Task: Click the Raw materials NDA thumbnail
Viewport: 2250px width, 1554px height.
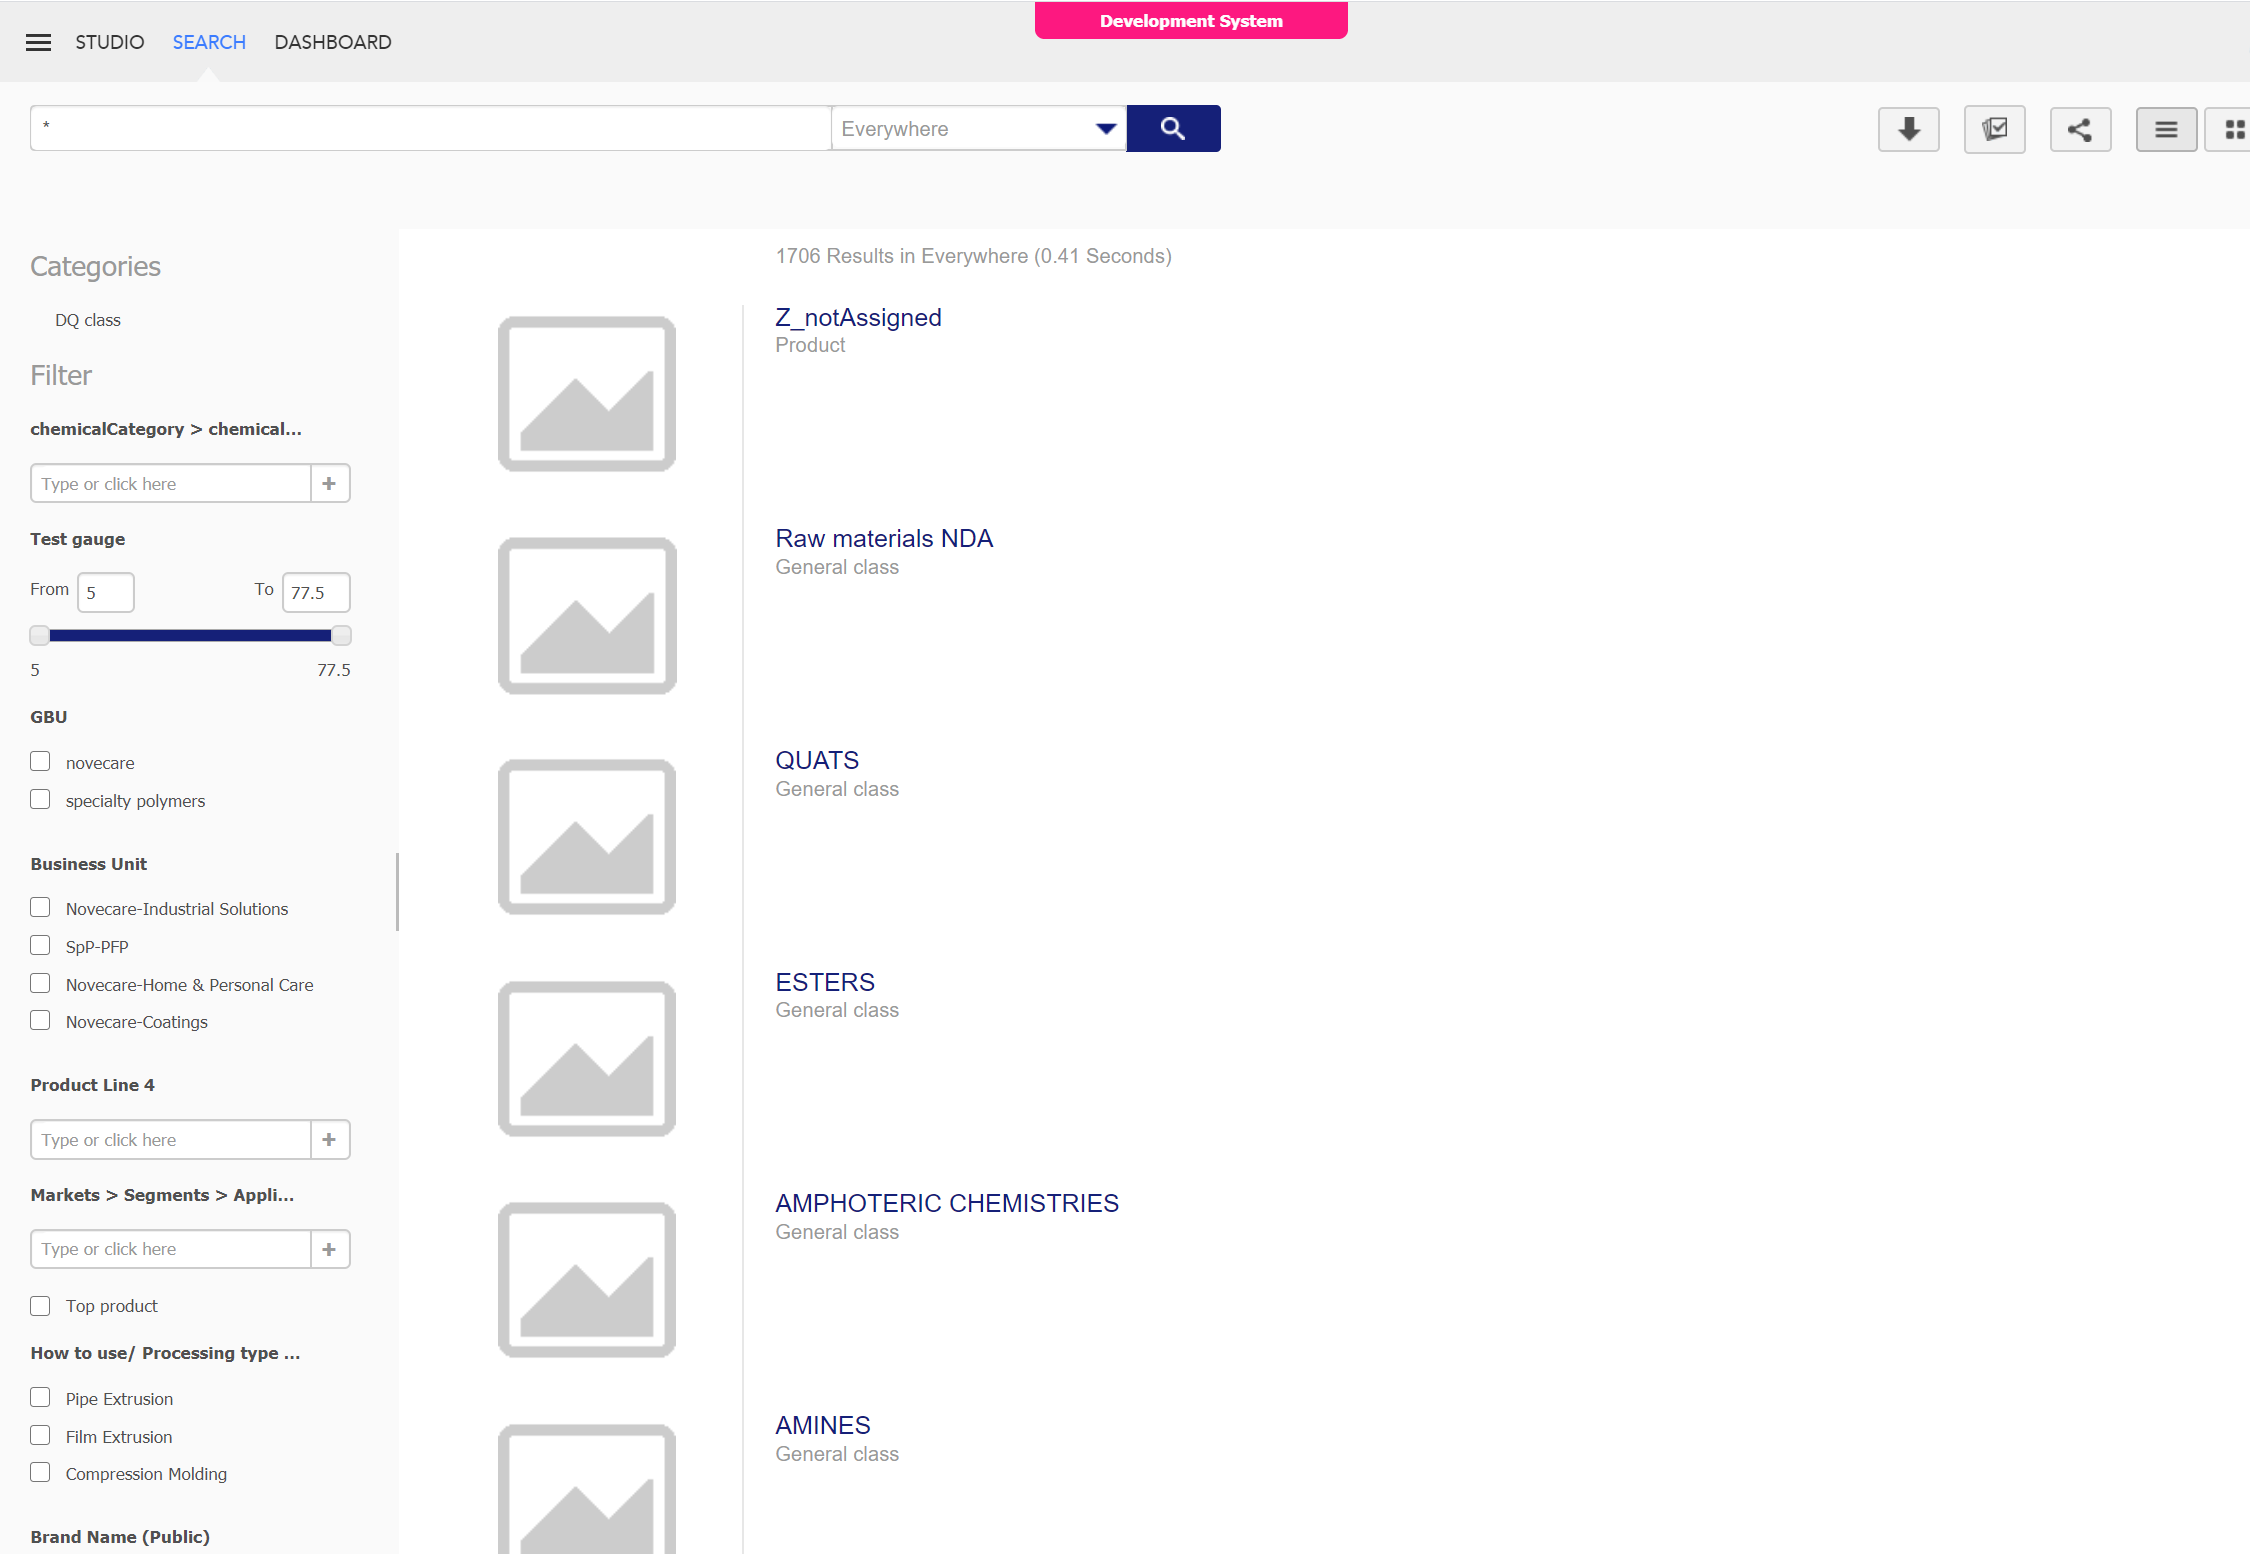Action: click(x=587, y=616)
